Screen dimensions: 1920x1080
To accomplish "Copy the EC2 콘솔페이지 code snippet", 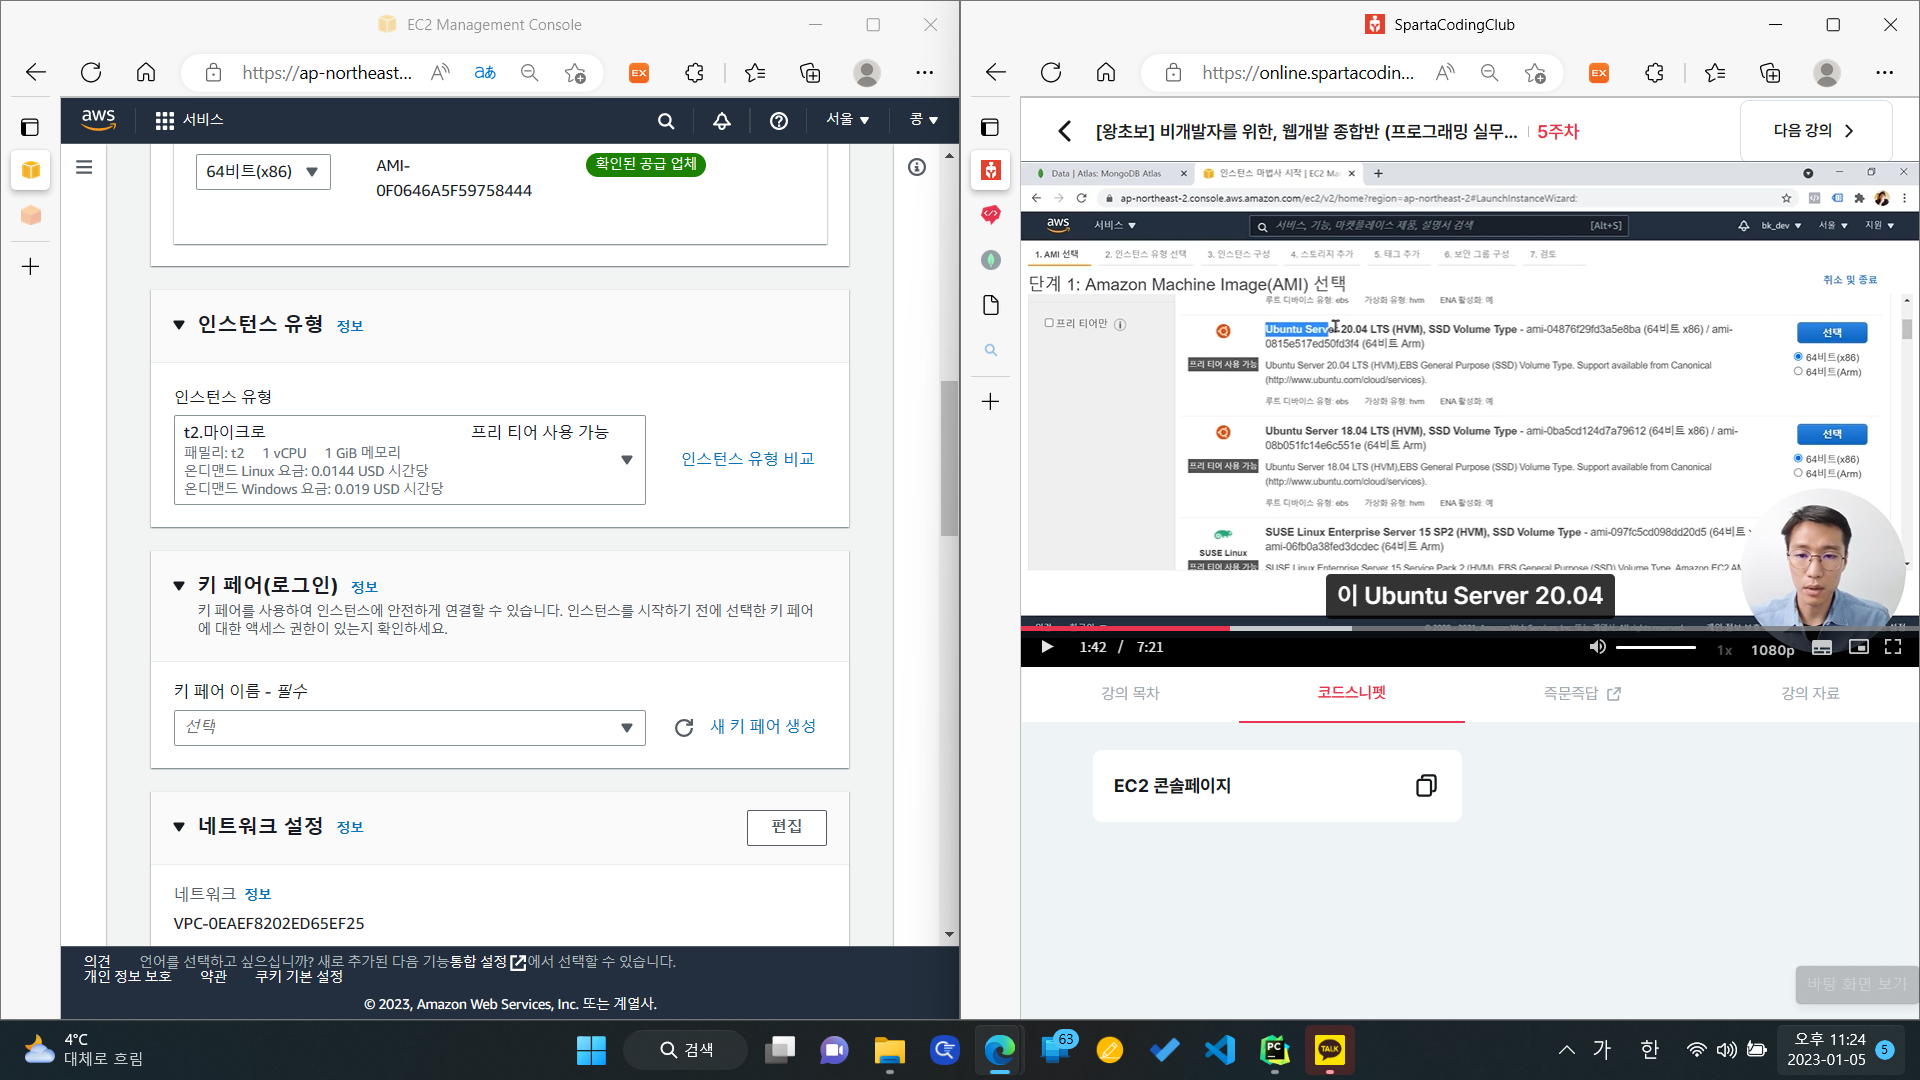I will pos(1426,786).
